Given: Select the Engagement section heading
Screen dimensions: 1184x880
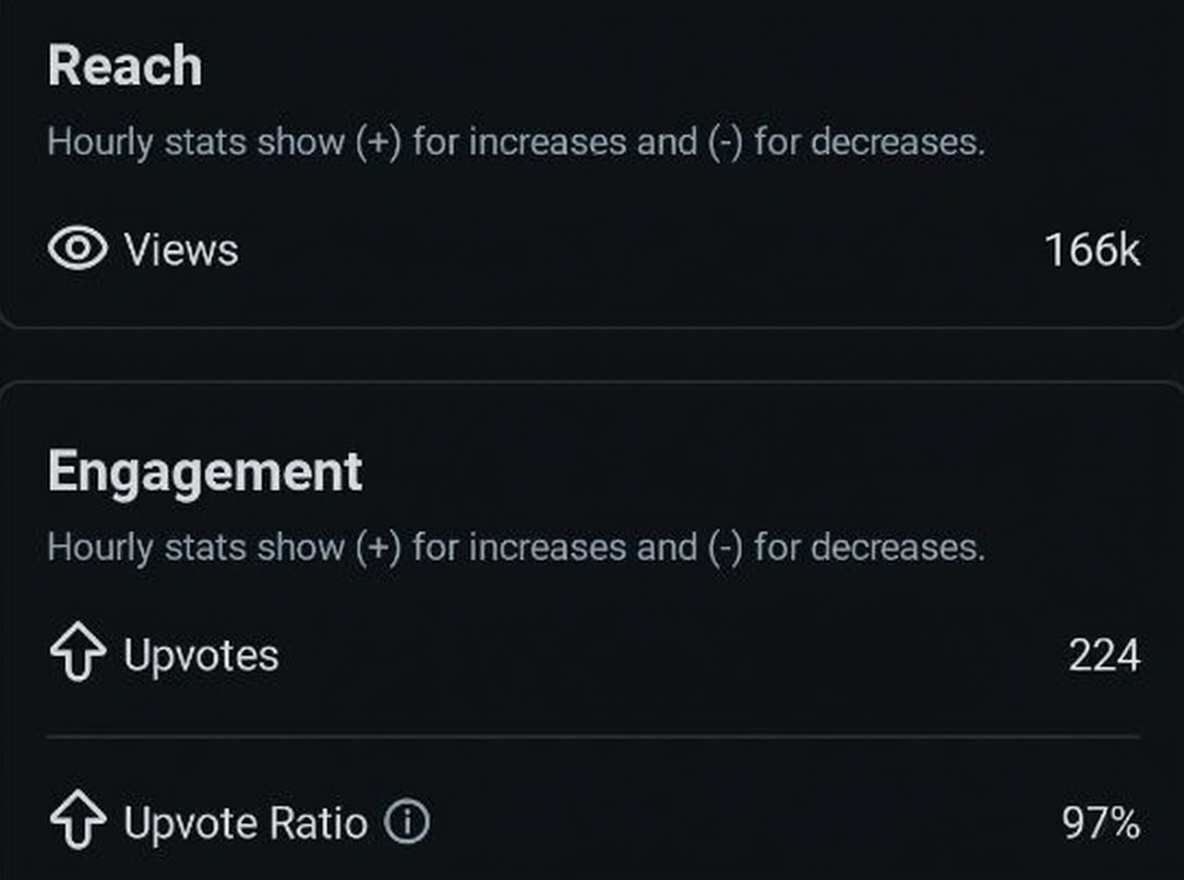Looking at the screenshot, I should 205,471.
